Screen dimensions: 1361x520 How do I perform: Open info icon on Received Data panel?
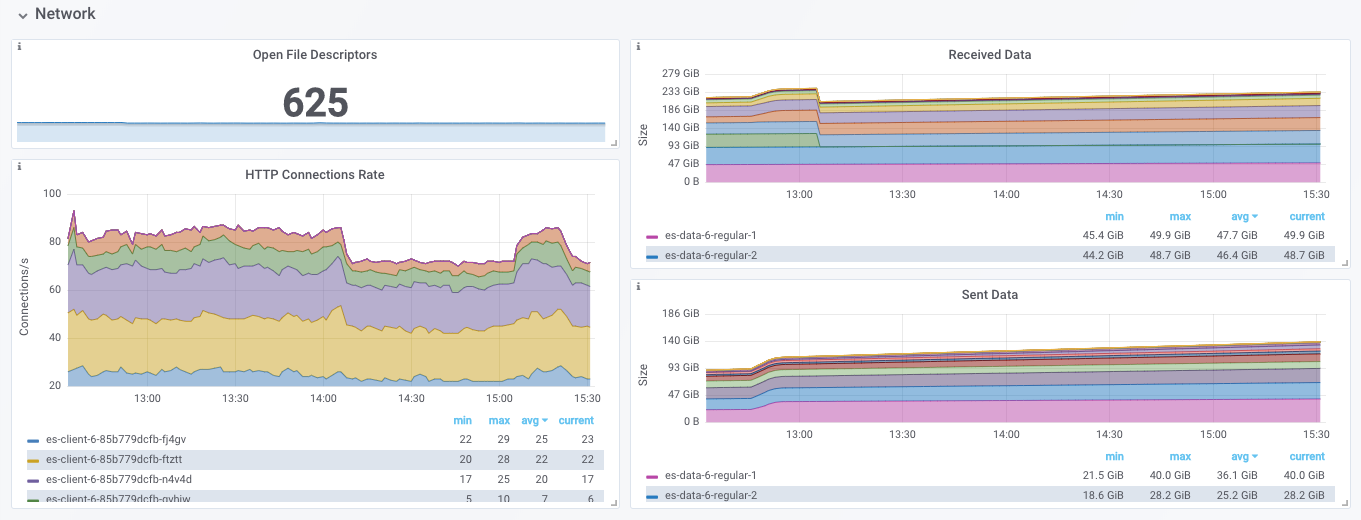pyautogui.click(x=638, y=47)
